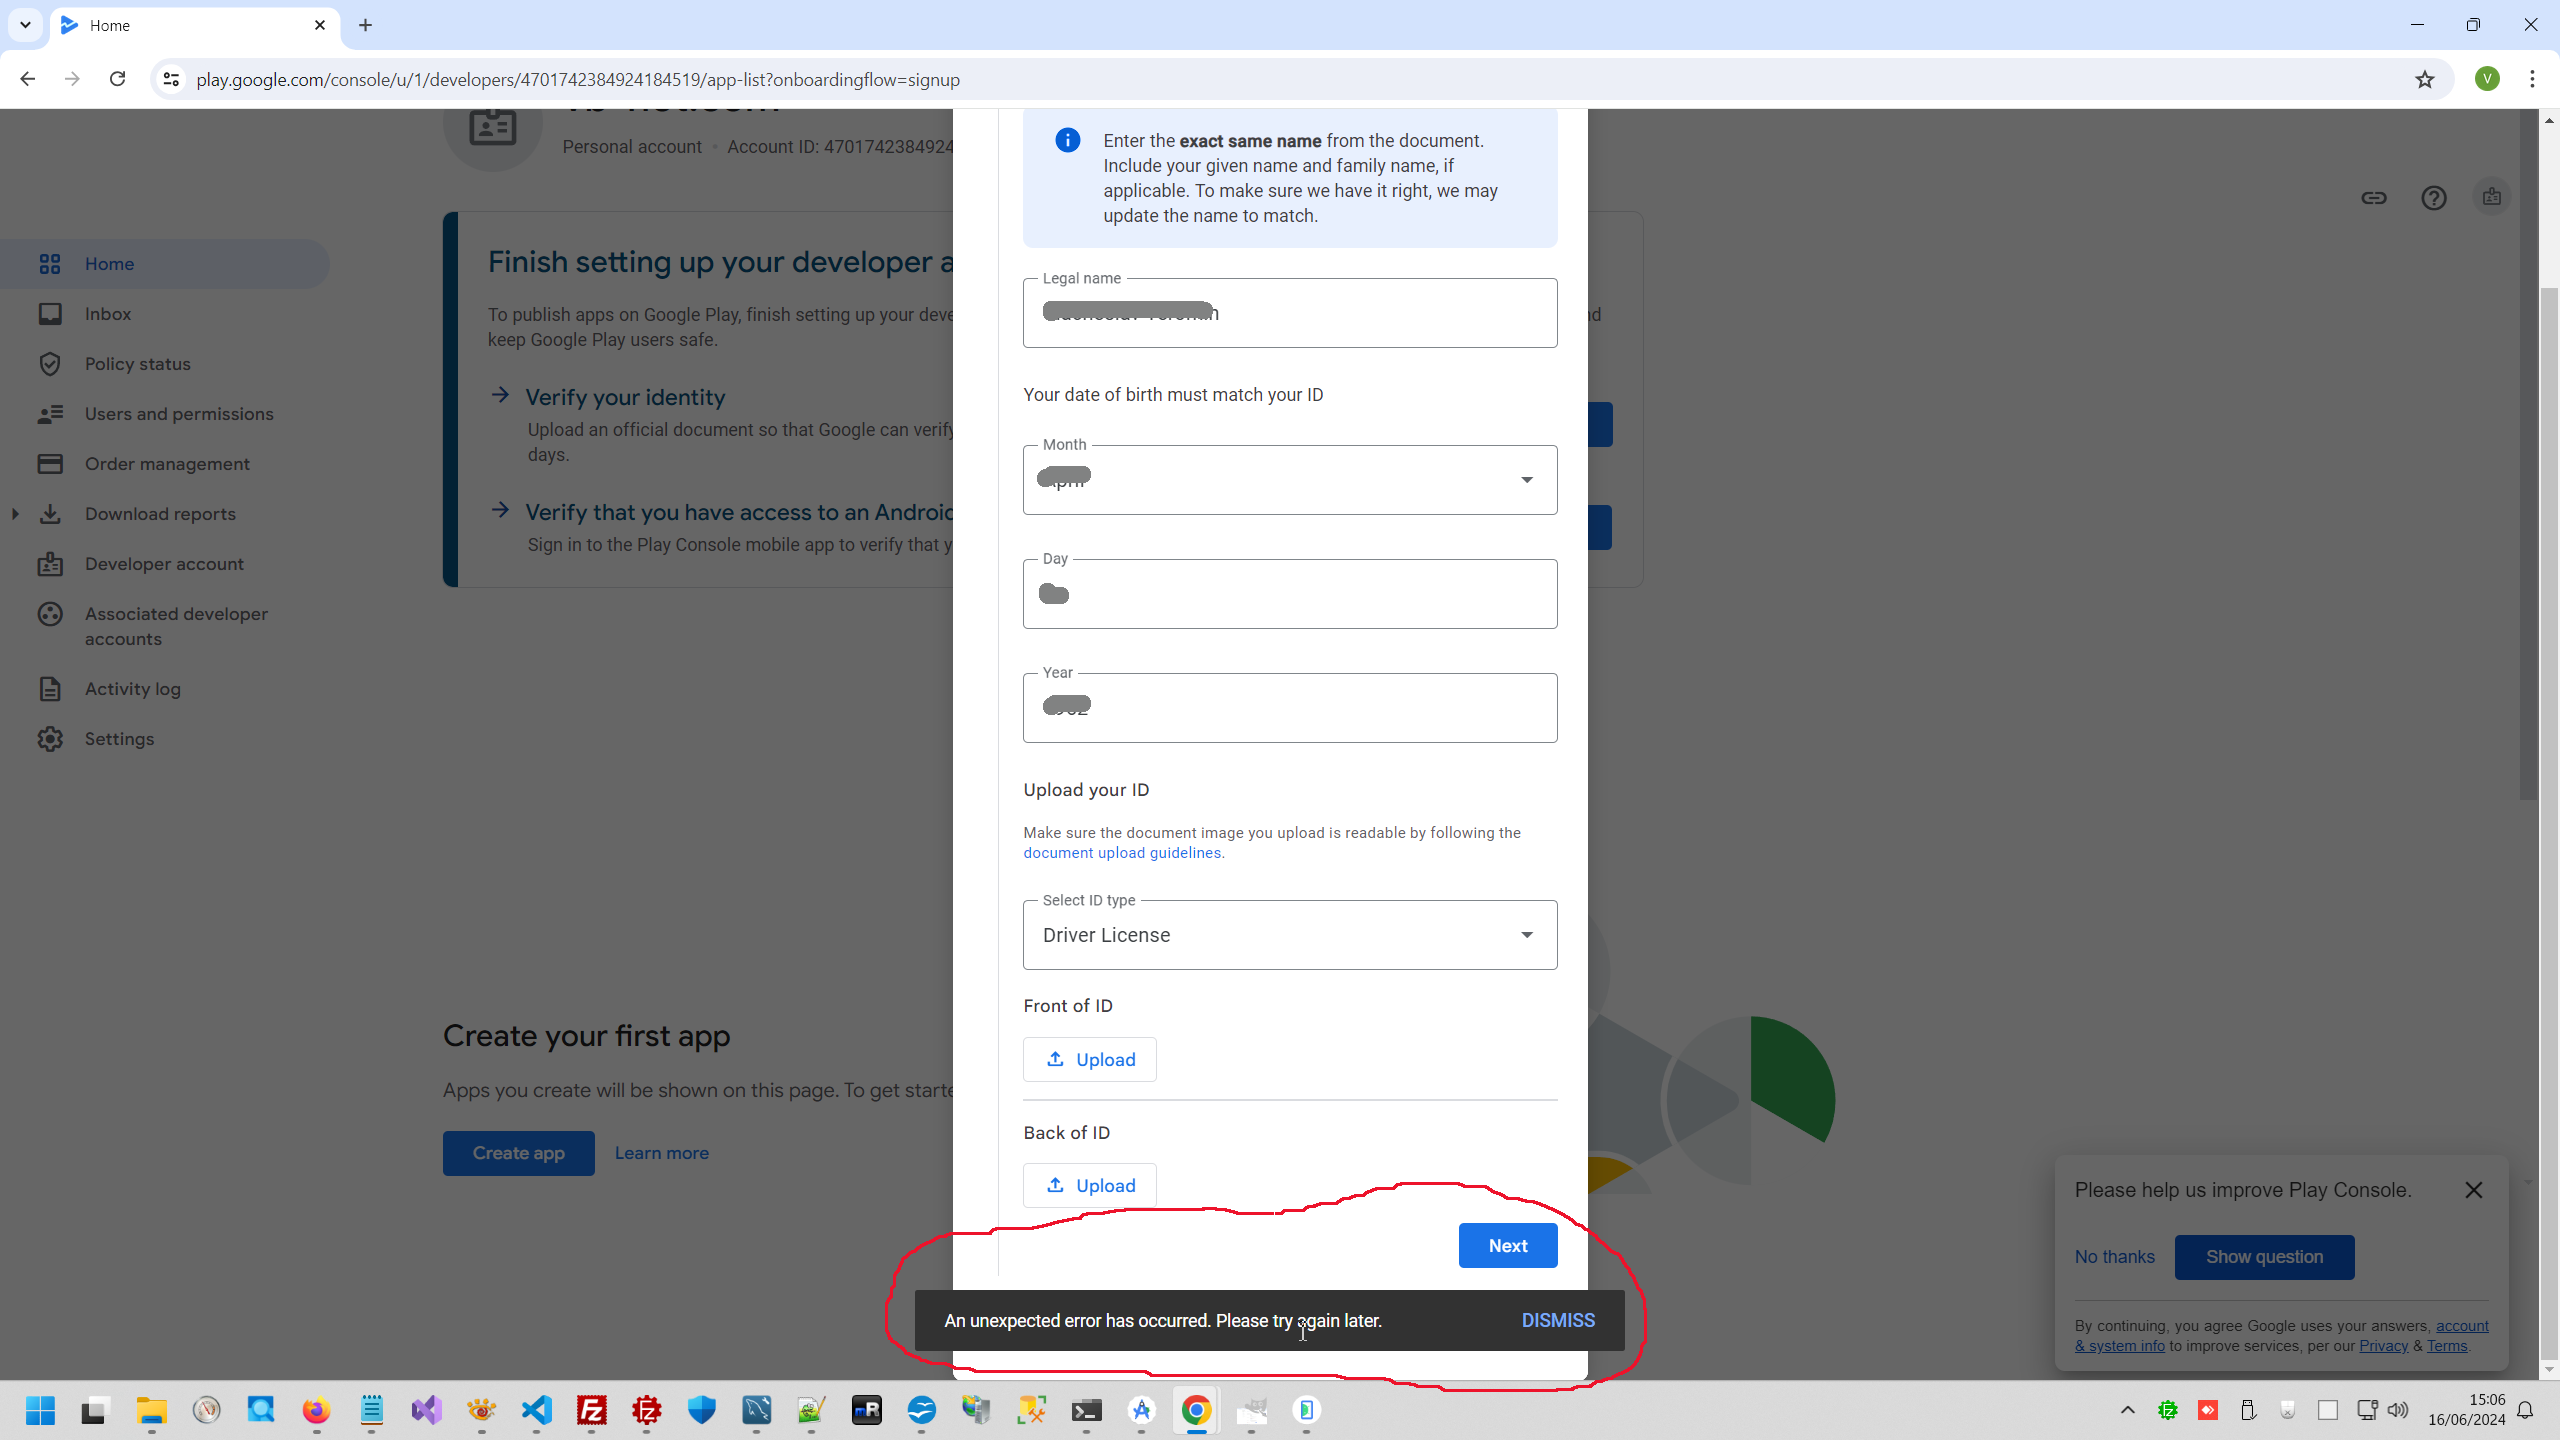
Task: Open the Settings gear in sidebar
Action: [x=50, y=739]
